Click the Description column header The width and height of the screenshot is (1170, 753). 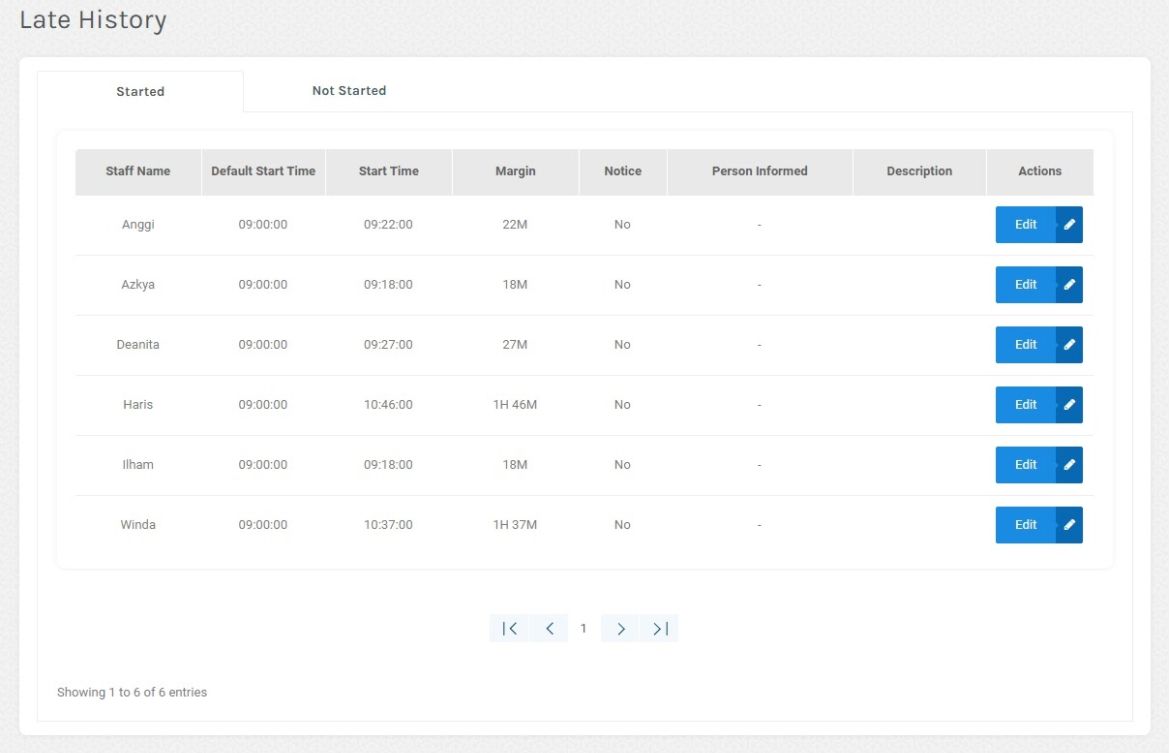[919, 171]
